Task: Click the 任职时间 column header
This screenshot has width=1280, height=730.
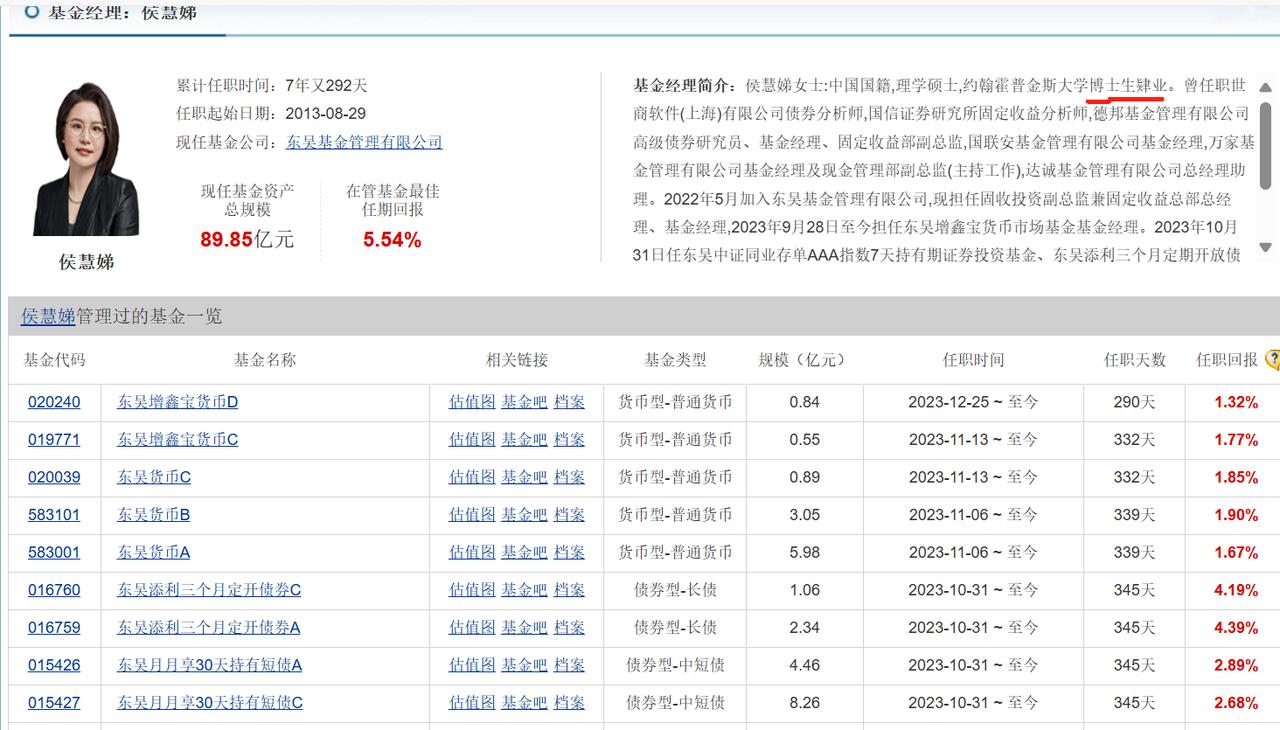Action: point(973,360)
